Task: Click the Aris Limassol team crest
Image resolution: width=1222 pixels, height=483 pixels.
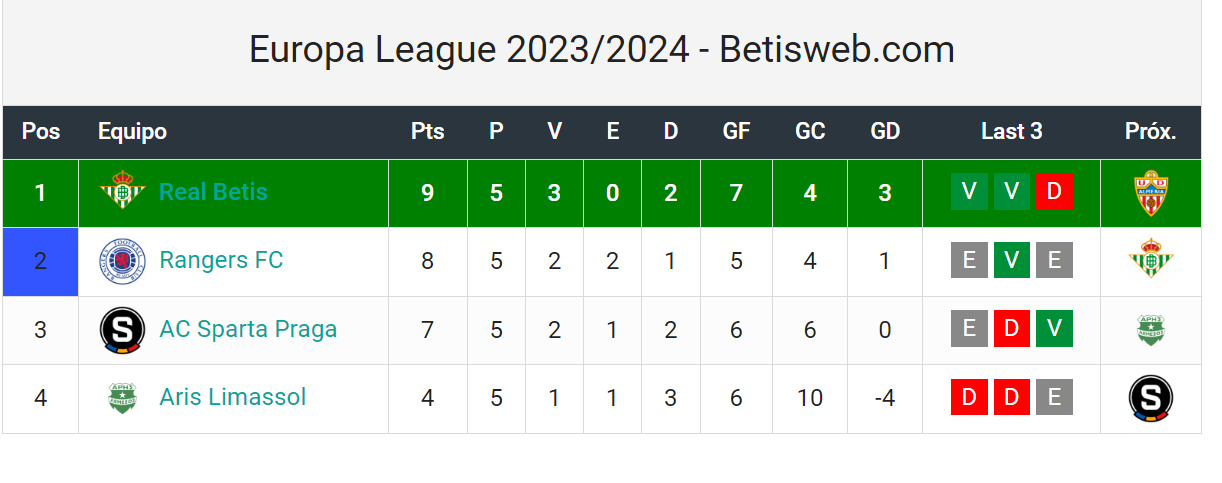Action: pyautogui.click(x=123, y=398)
